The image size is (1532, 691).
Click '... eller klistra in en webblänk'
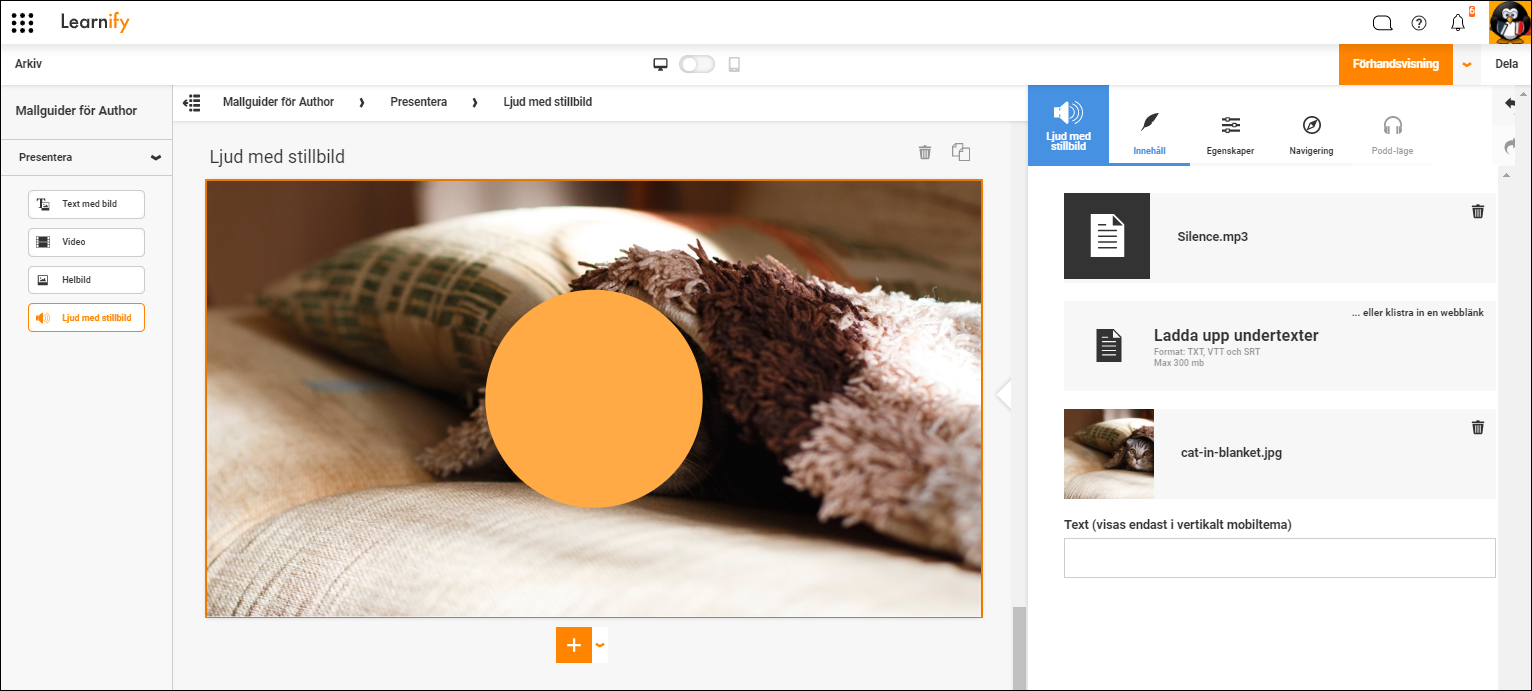(1417, 313)
